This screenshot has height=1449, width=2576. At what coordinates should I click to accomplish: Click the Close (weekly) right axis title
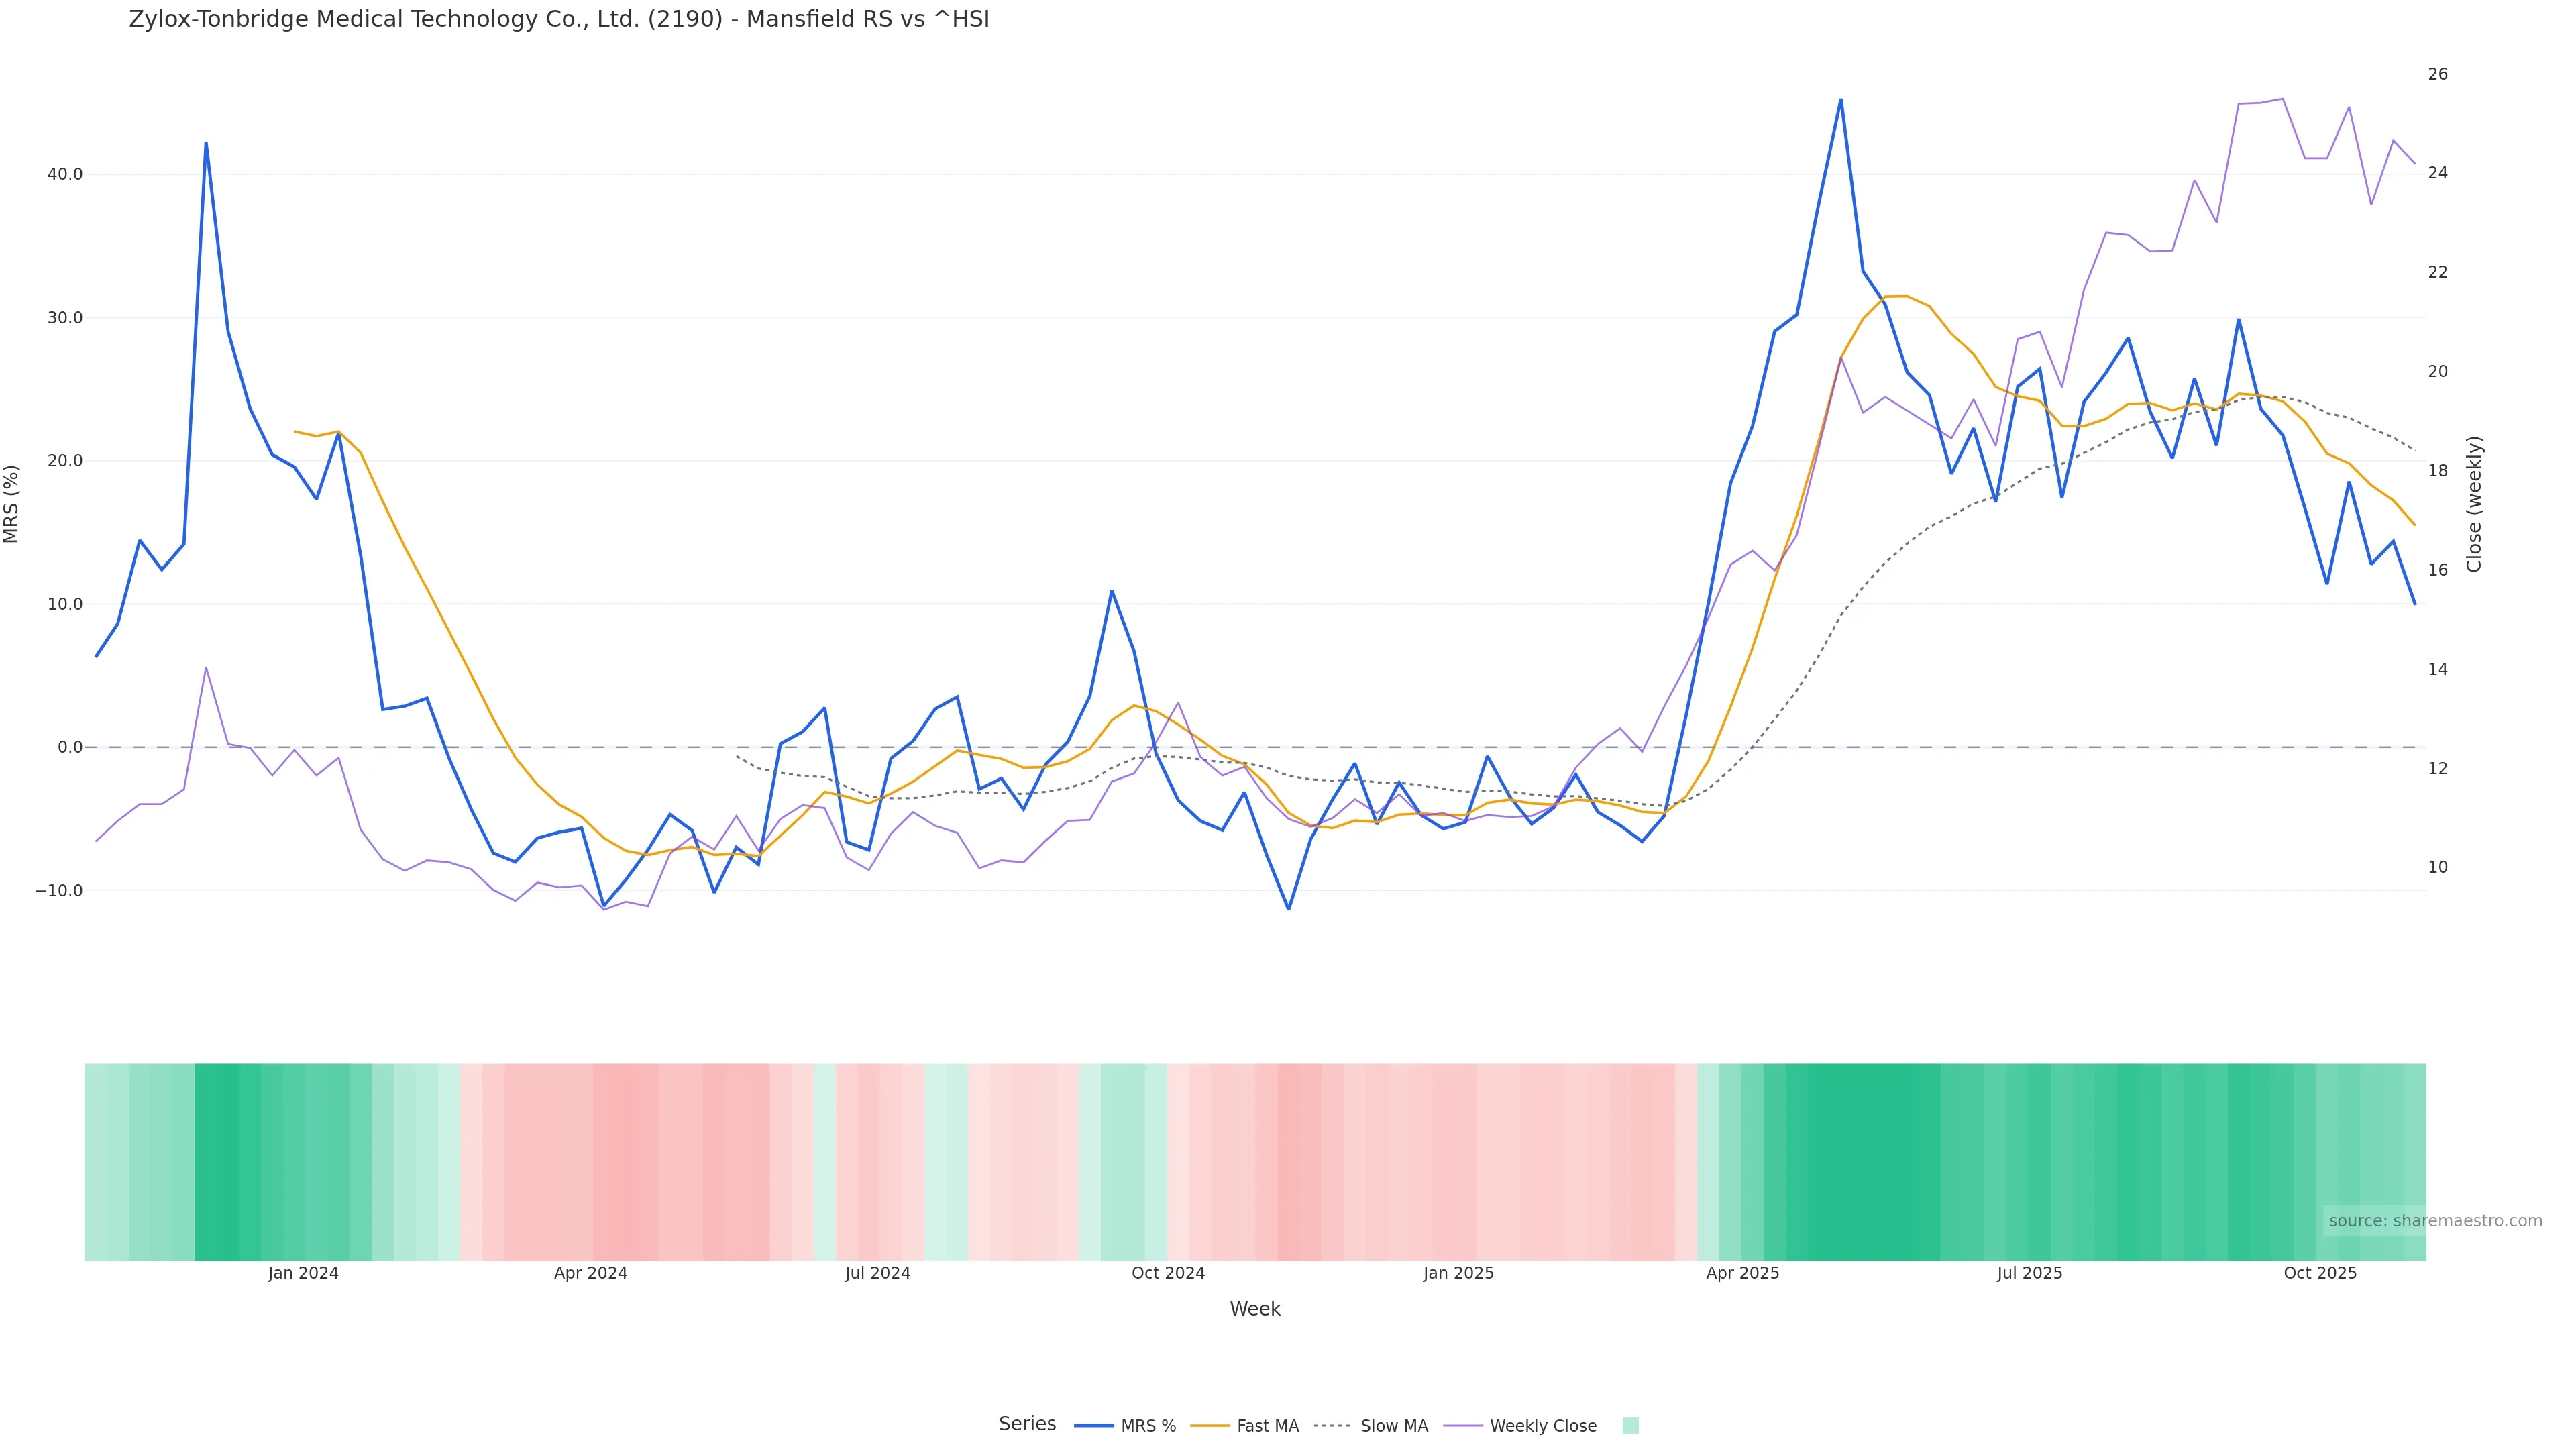coord(2474,504)
